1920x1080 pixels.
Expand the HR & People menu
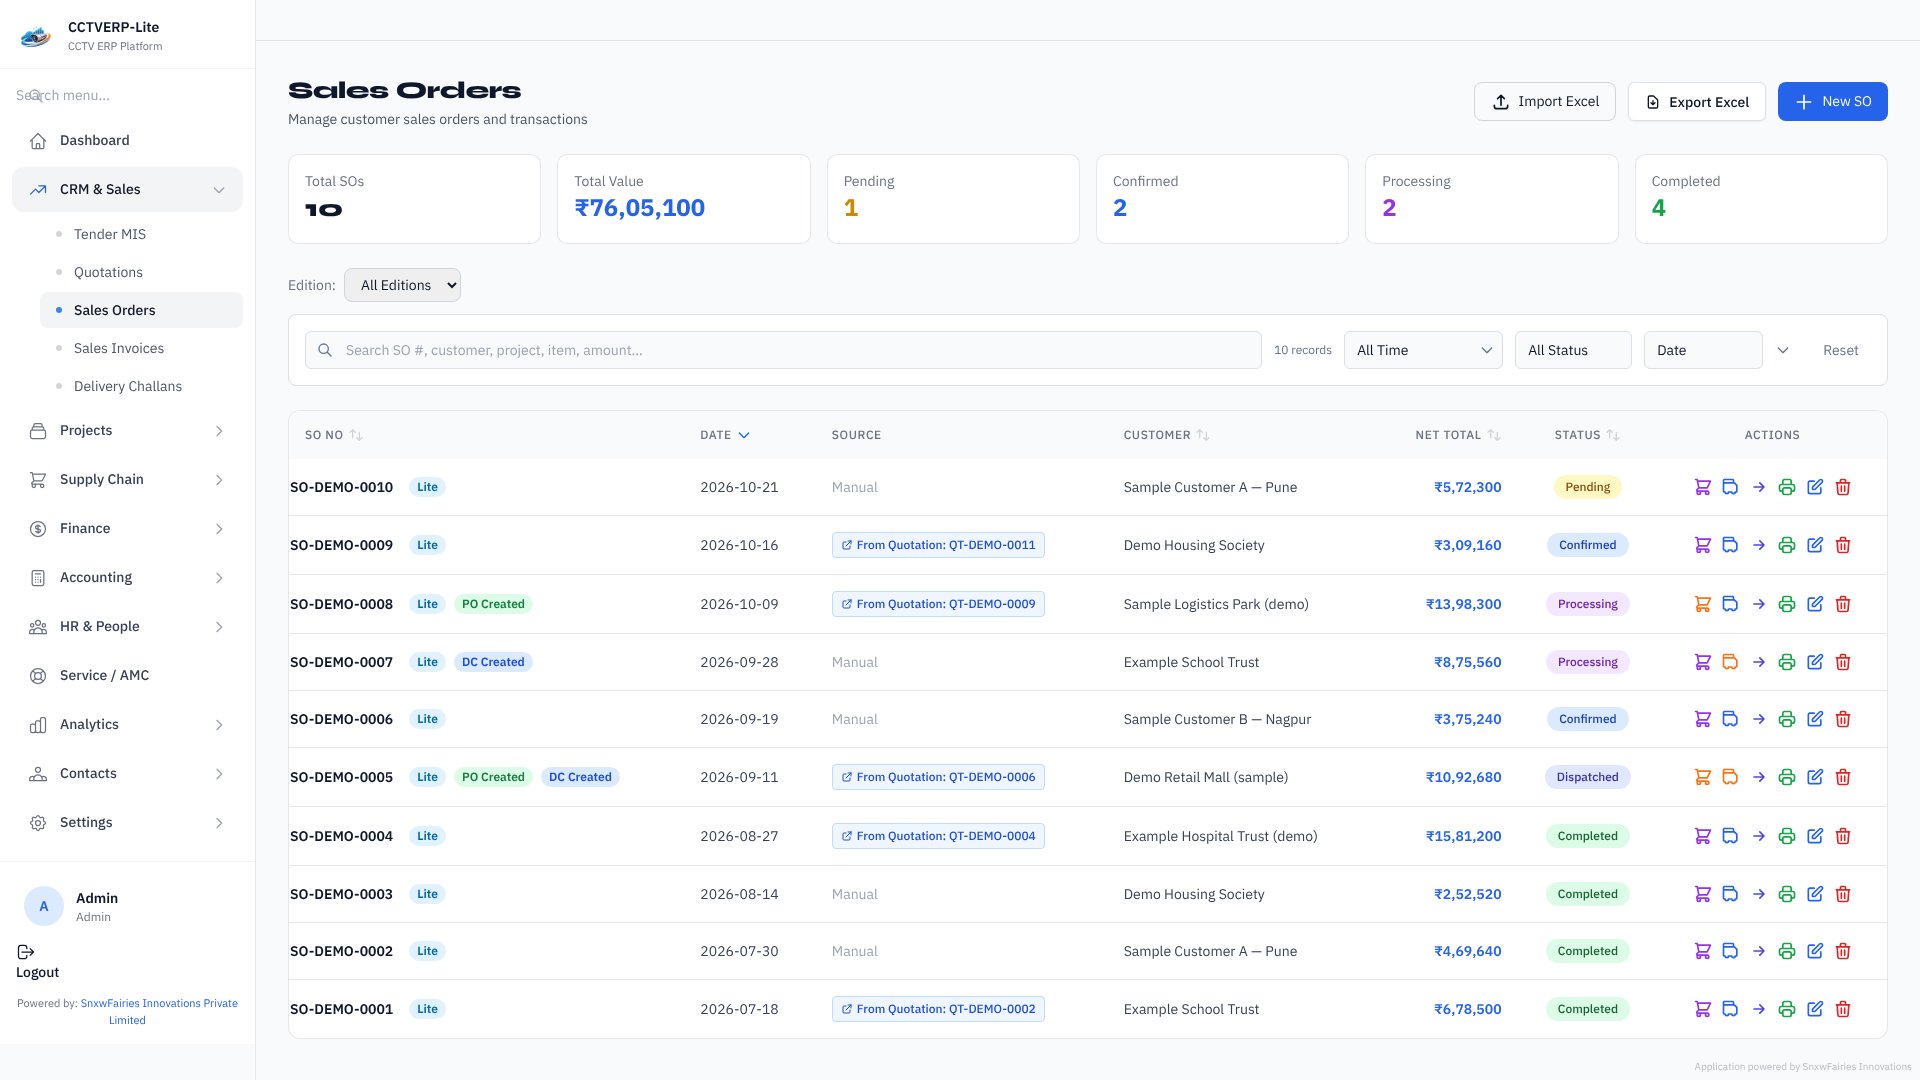(127, 627)
